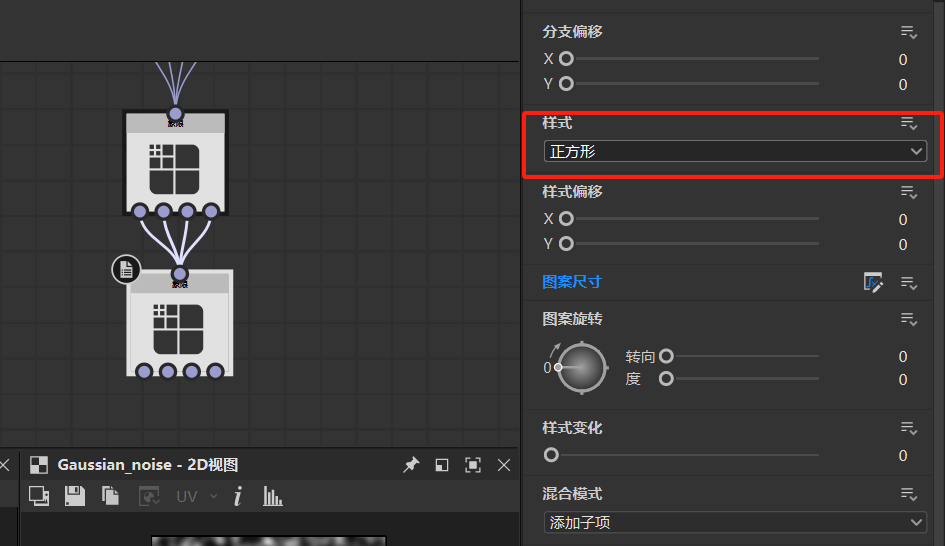Screen dimensions: 945x546
Task: Click the 样式偏移 X value field
Action: click(902, 219)
